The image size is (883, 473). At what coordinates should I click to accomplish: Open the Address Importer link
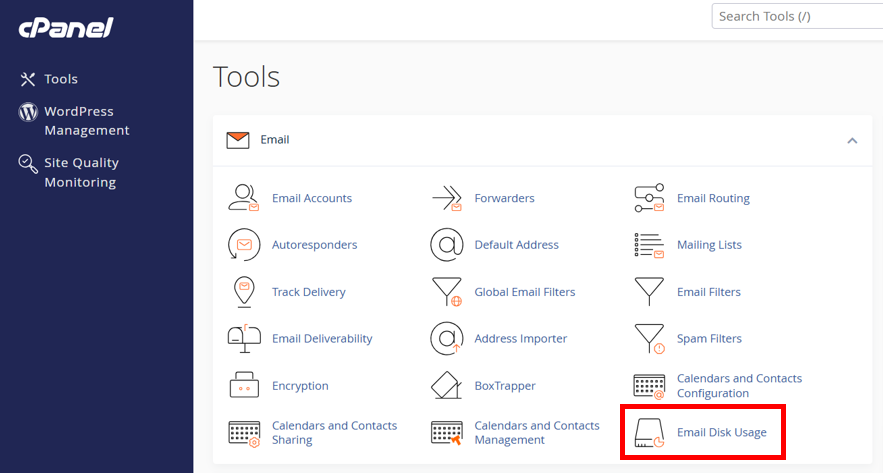pos(520,339)
